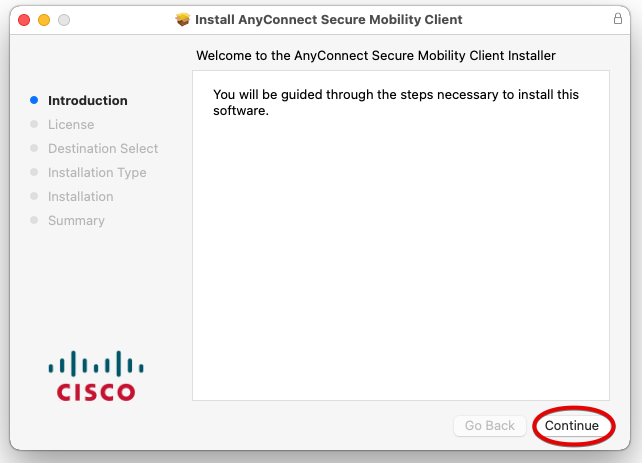Select the Summary step in sidebar
The image size is (642, 463).
pos(76,221)
